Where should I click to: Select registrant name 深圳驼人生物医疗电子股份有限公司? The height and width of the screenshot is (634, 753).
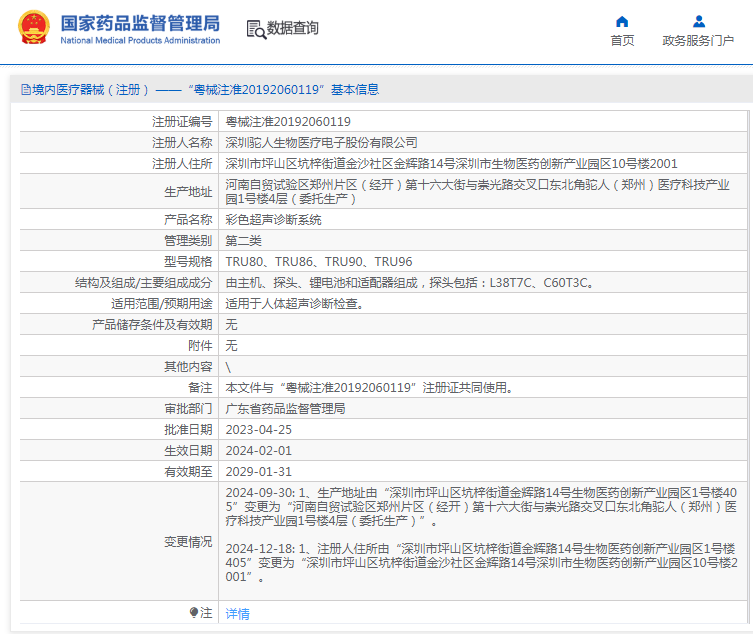(x=321, y=143)
